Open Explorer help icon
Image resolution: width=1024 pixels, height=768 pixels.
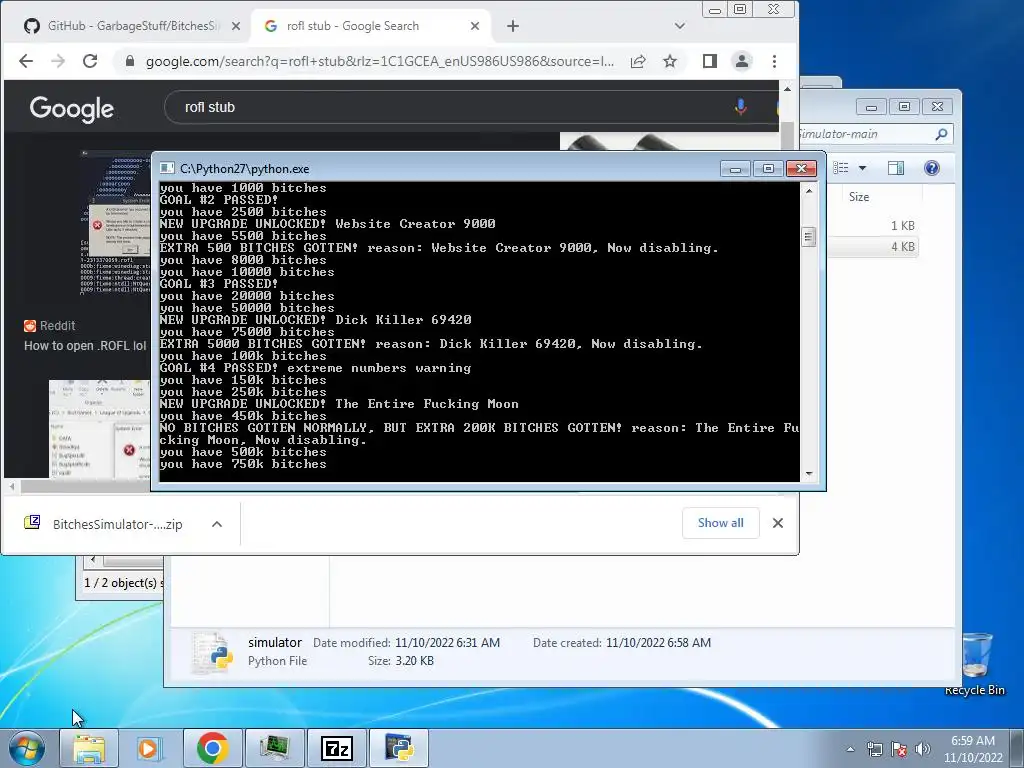(x=932, y=168)
